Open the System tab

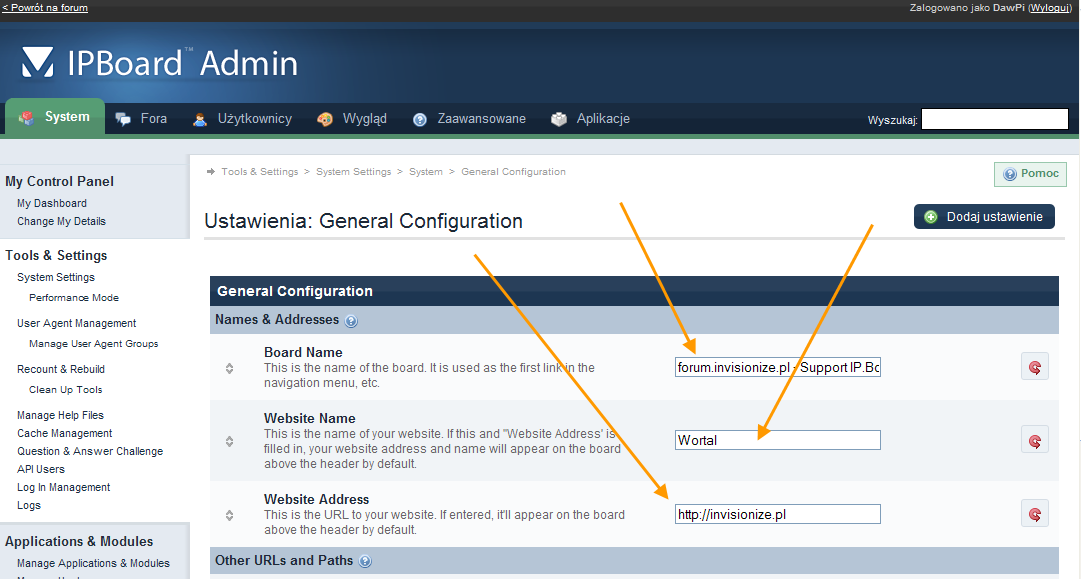point(55,117)
